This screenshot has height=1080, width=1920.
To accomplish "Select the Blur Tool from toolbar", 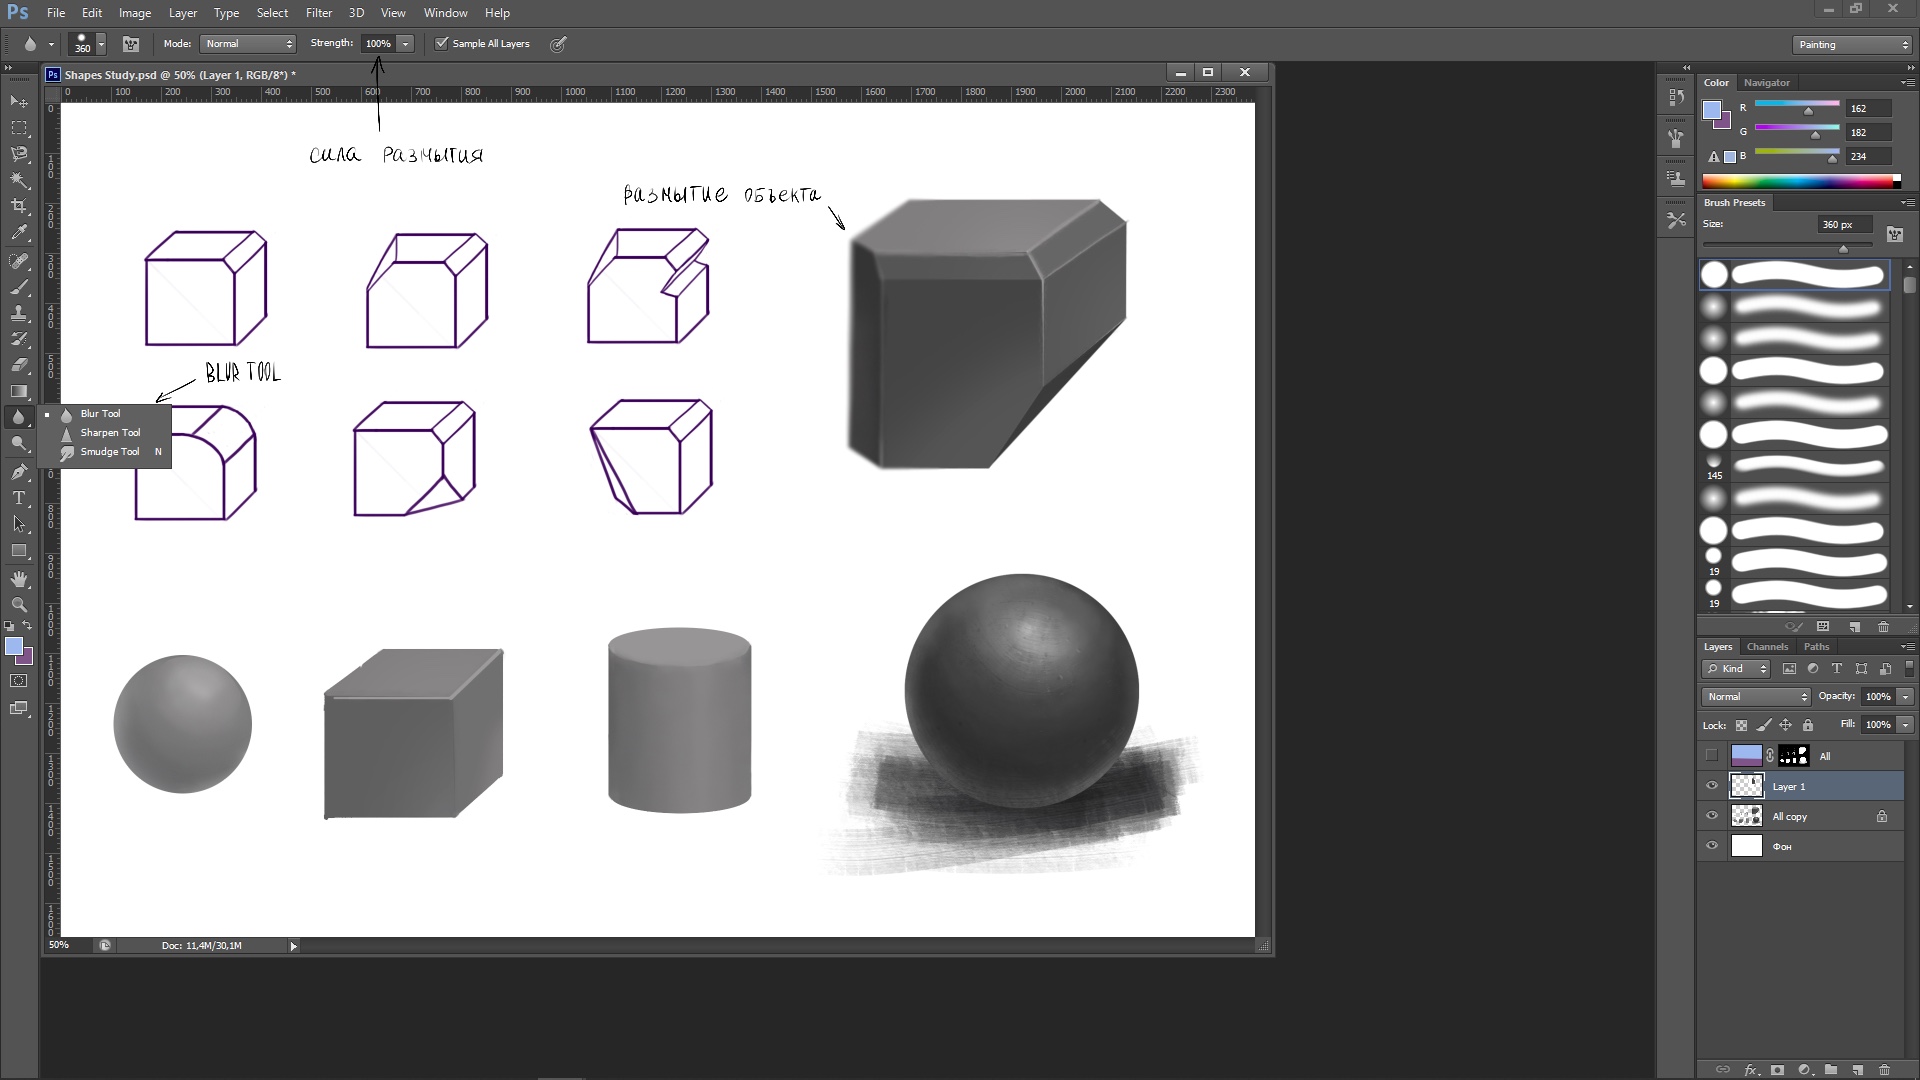I will point(100,413).
